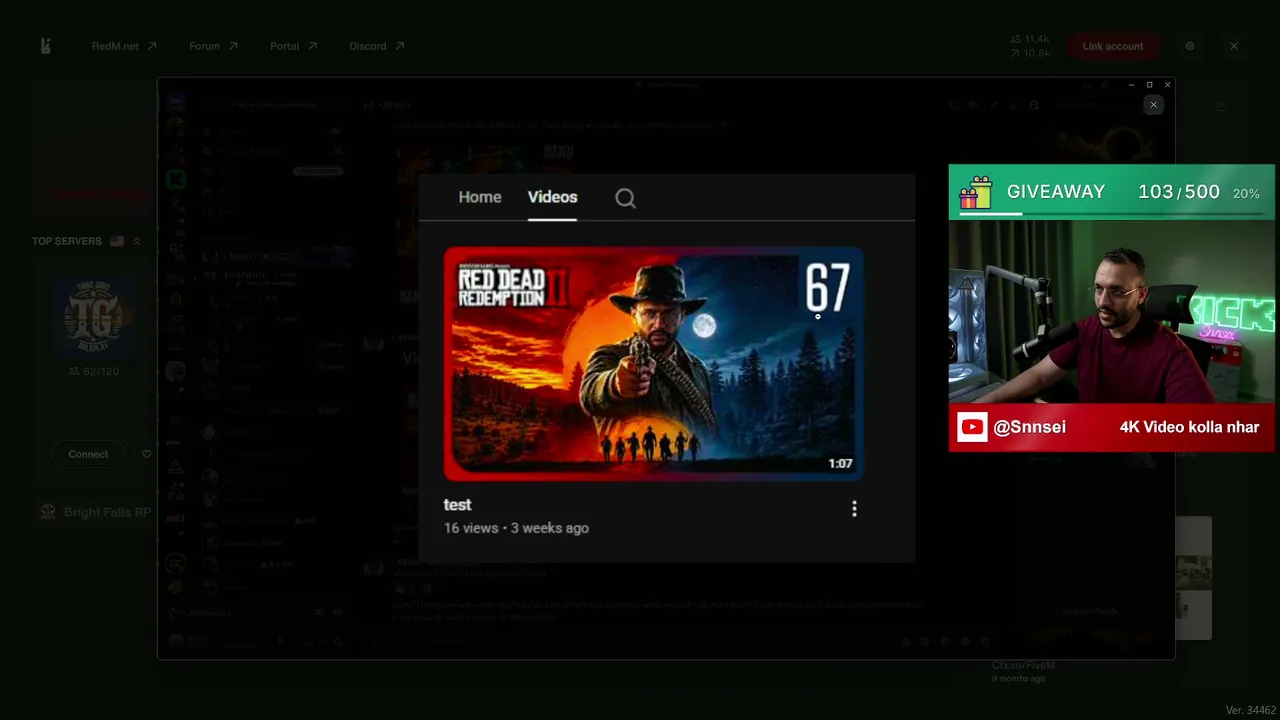
Task: Click the 10.6k stat in header
Action: click(x=1030, y=53)
